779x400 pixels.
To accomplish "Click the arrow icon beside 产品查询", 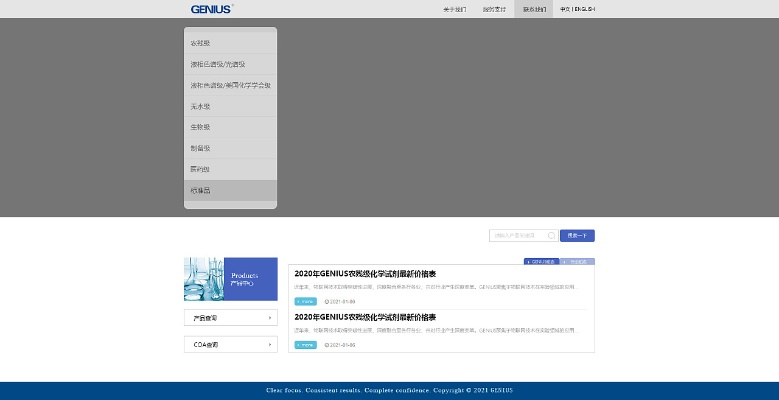I will 270,318.
